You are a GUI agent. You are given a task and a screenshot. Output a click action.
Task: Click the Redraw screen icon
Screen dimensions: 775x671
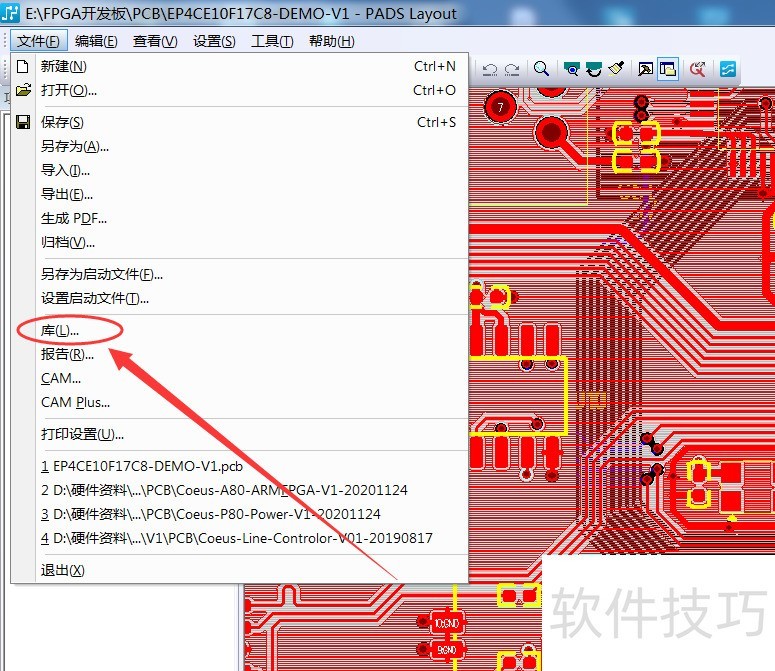coord(594,69)
